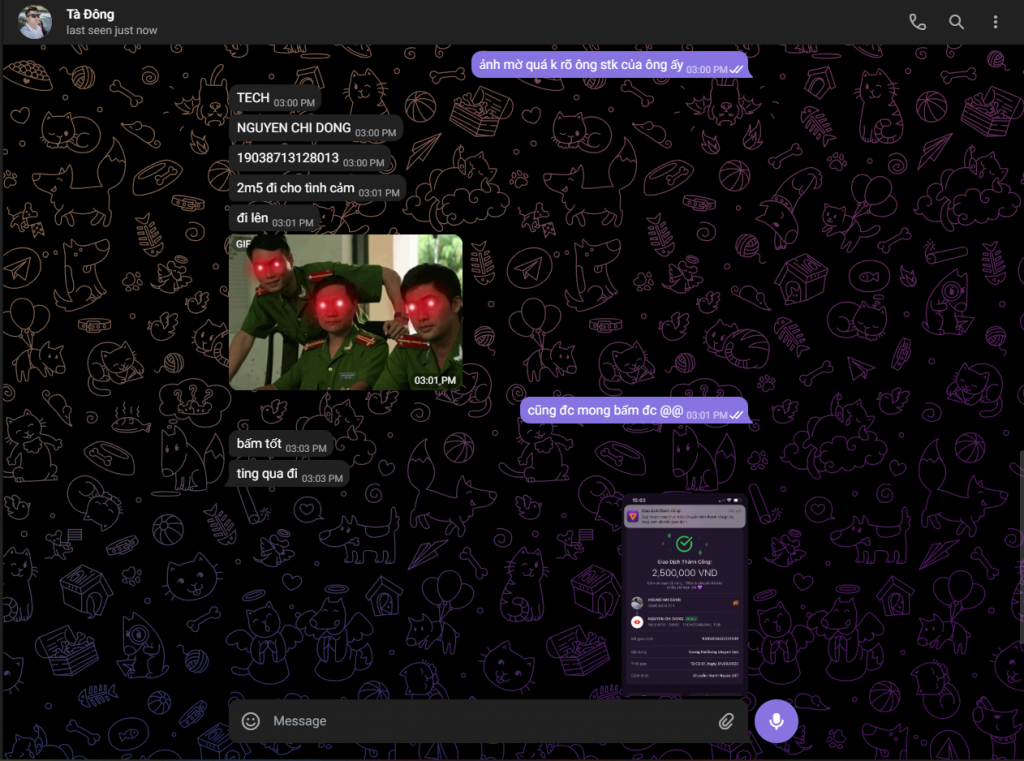Open the transaction receipt screenshot thumbnail

coord(684,594)
